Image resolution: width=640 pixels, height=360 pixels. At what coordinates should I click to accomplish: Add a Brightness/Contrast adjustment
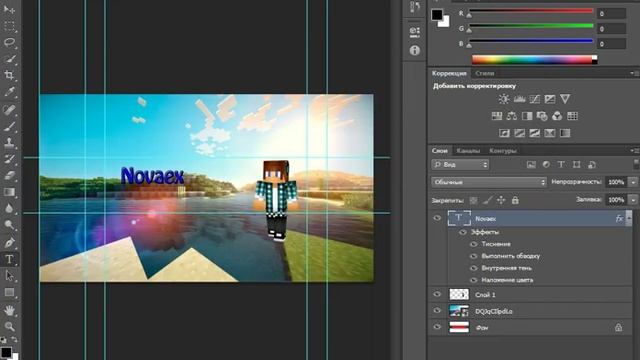pyautogui.click(x=504, y=99)
